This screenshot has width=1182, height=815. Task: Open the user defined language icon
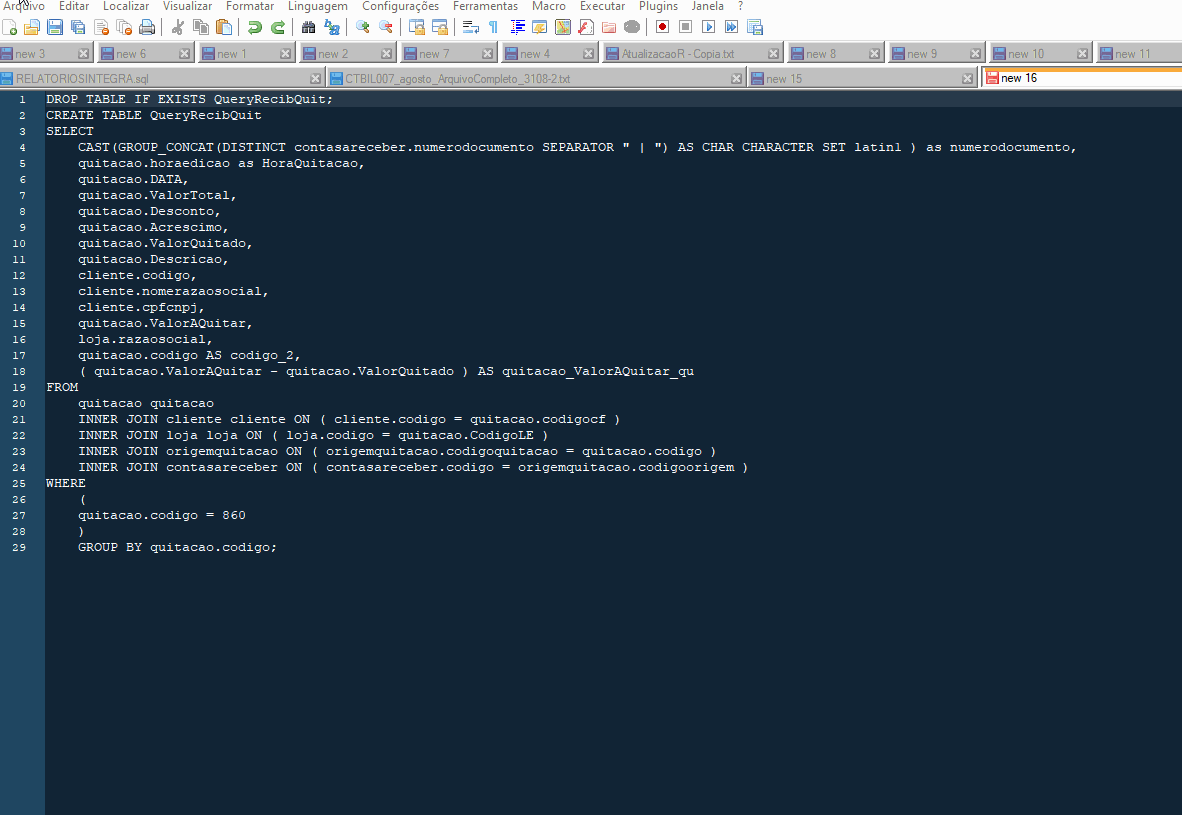[x=540, y=28]
